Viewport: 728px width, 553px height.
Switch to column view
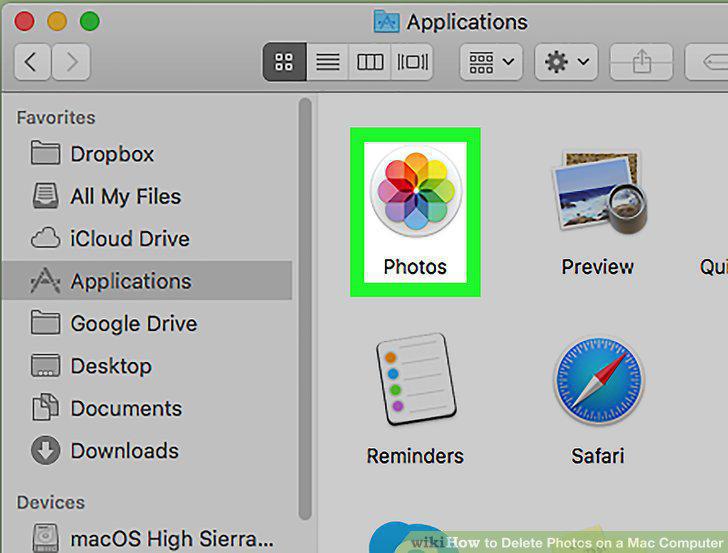(370, 62)
